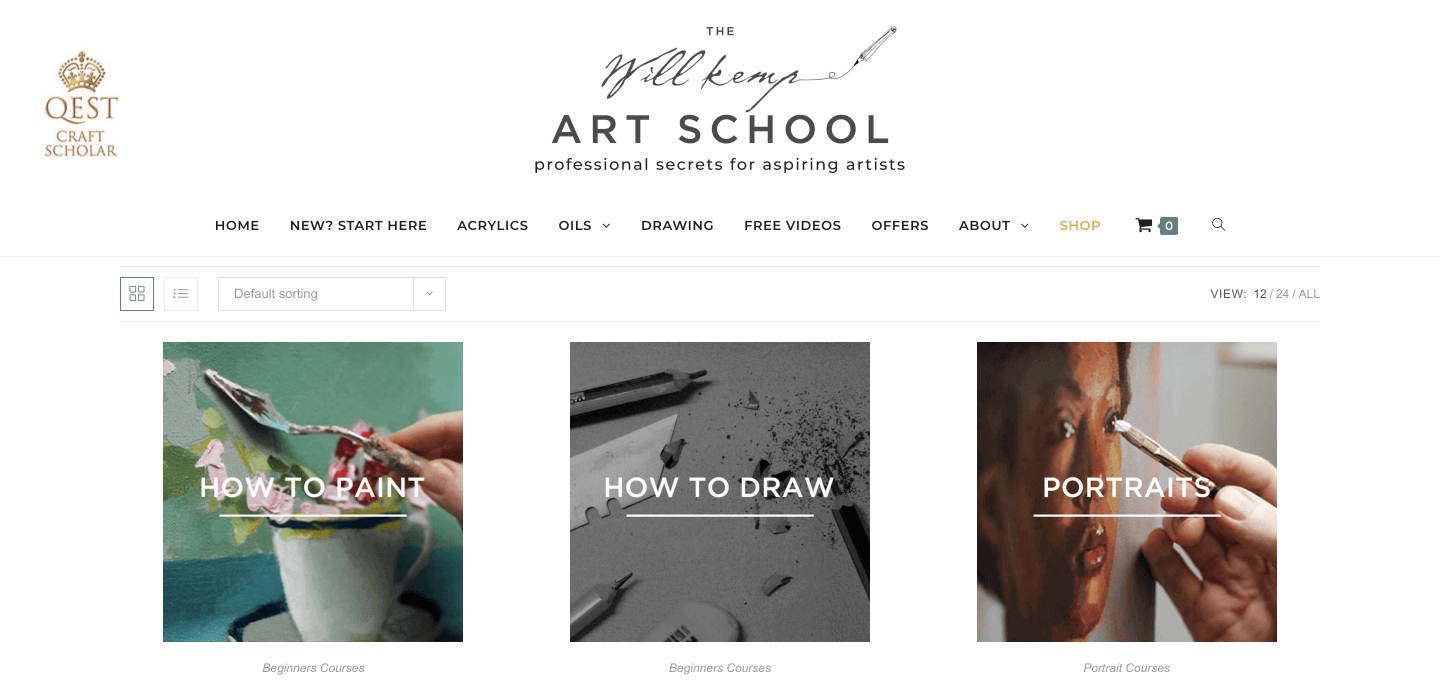Image resolution: width=1440 pixels, height=680 pixels.
Task: Open the How to Draw category thumbnail
Action: 720,492
